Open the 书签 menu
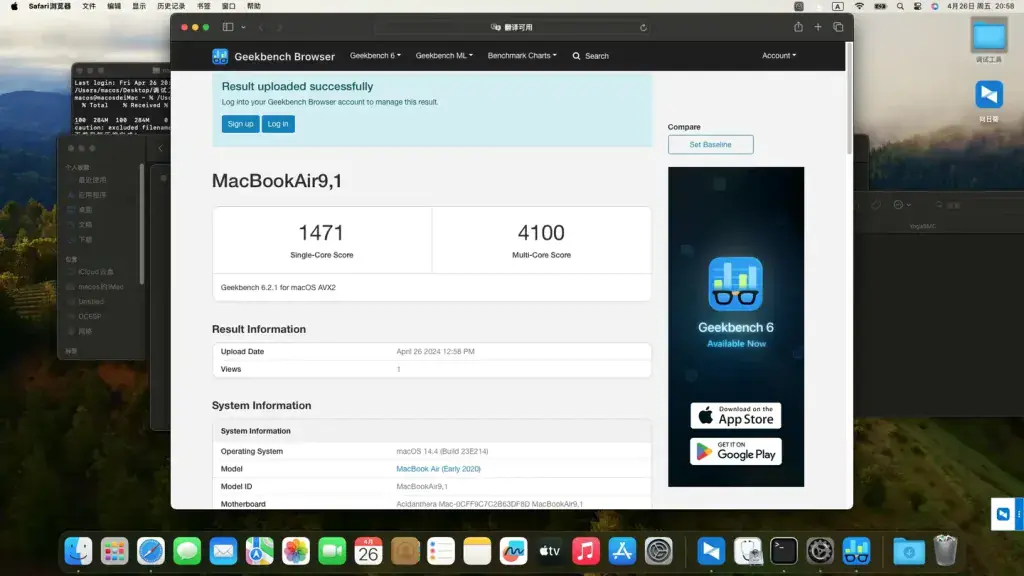The height and width of the screenshot is (576, 1024). pyautogui.click(x=204, y=7)
